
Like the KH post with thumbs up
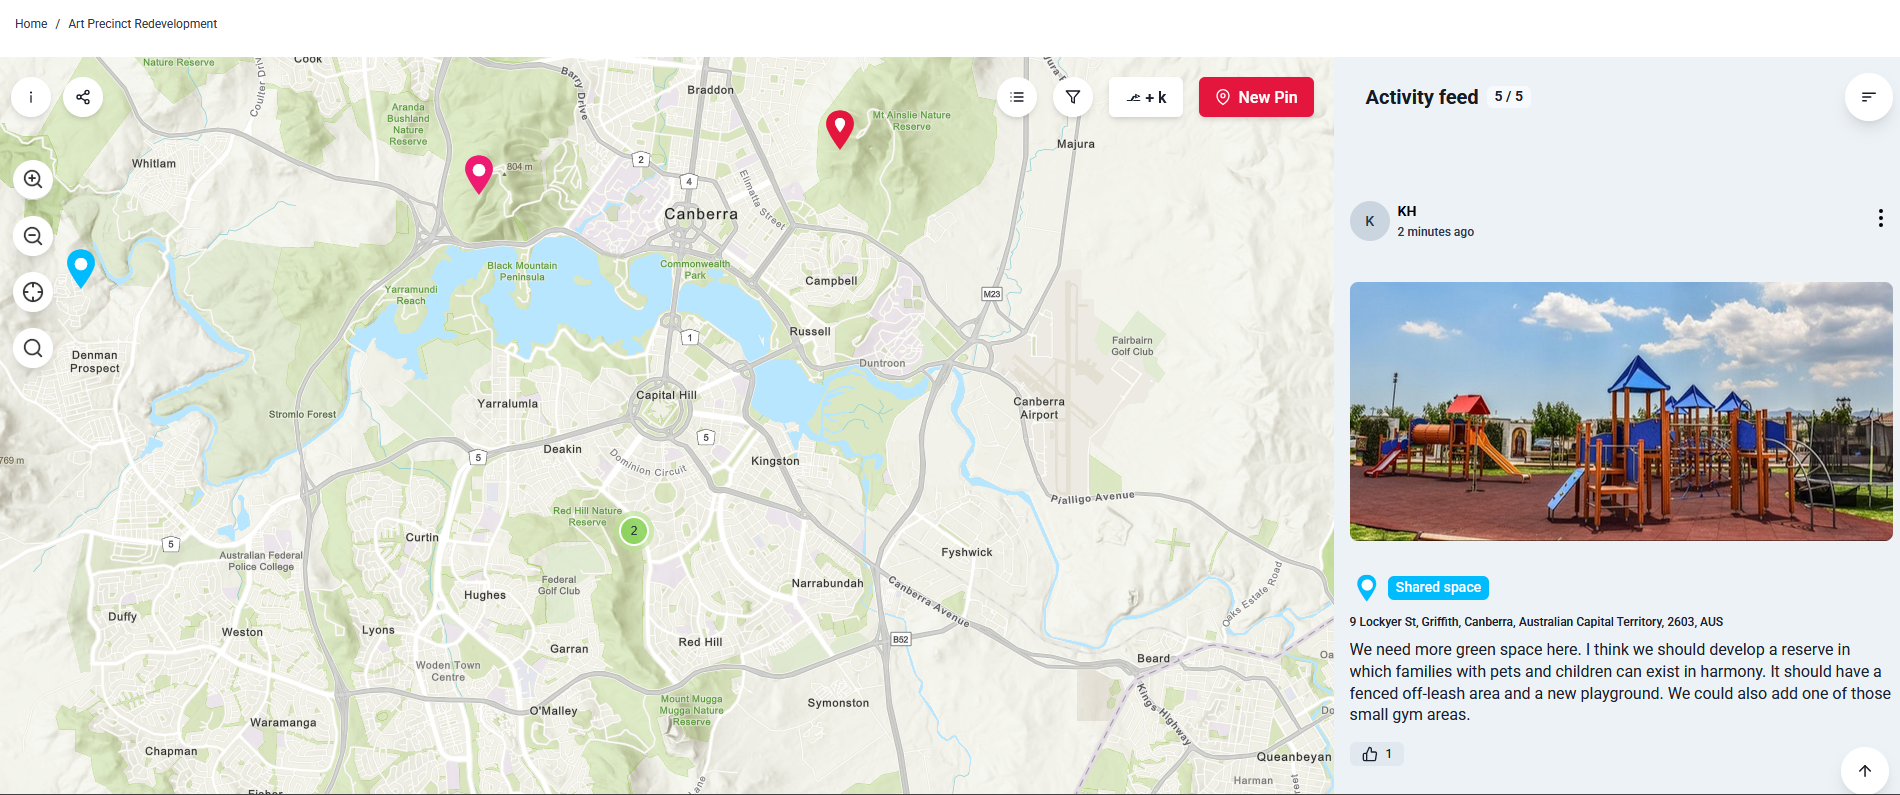coord(1377,754)
